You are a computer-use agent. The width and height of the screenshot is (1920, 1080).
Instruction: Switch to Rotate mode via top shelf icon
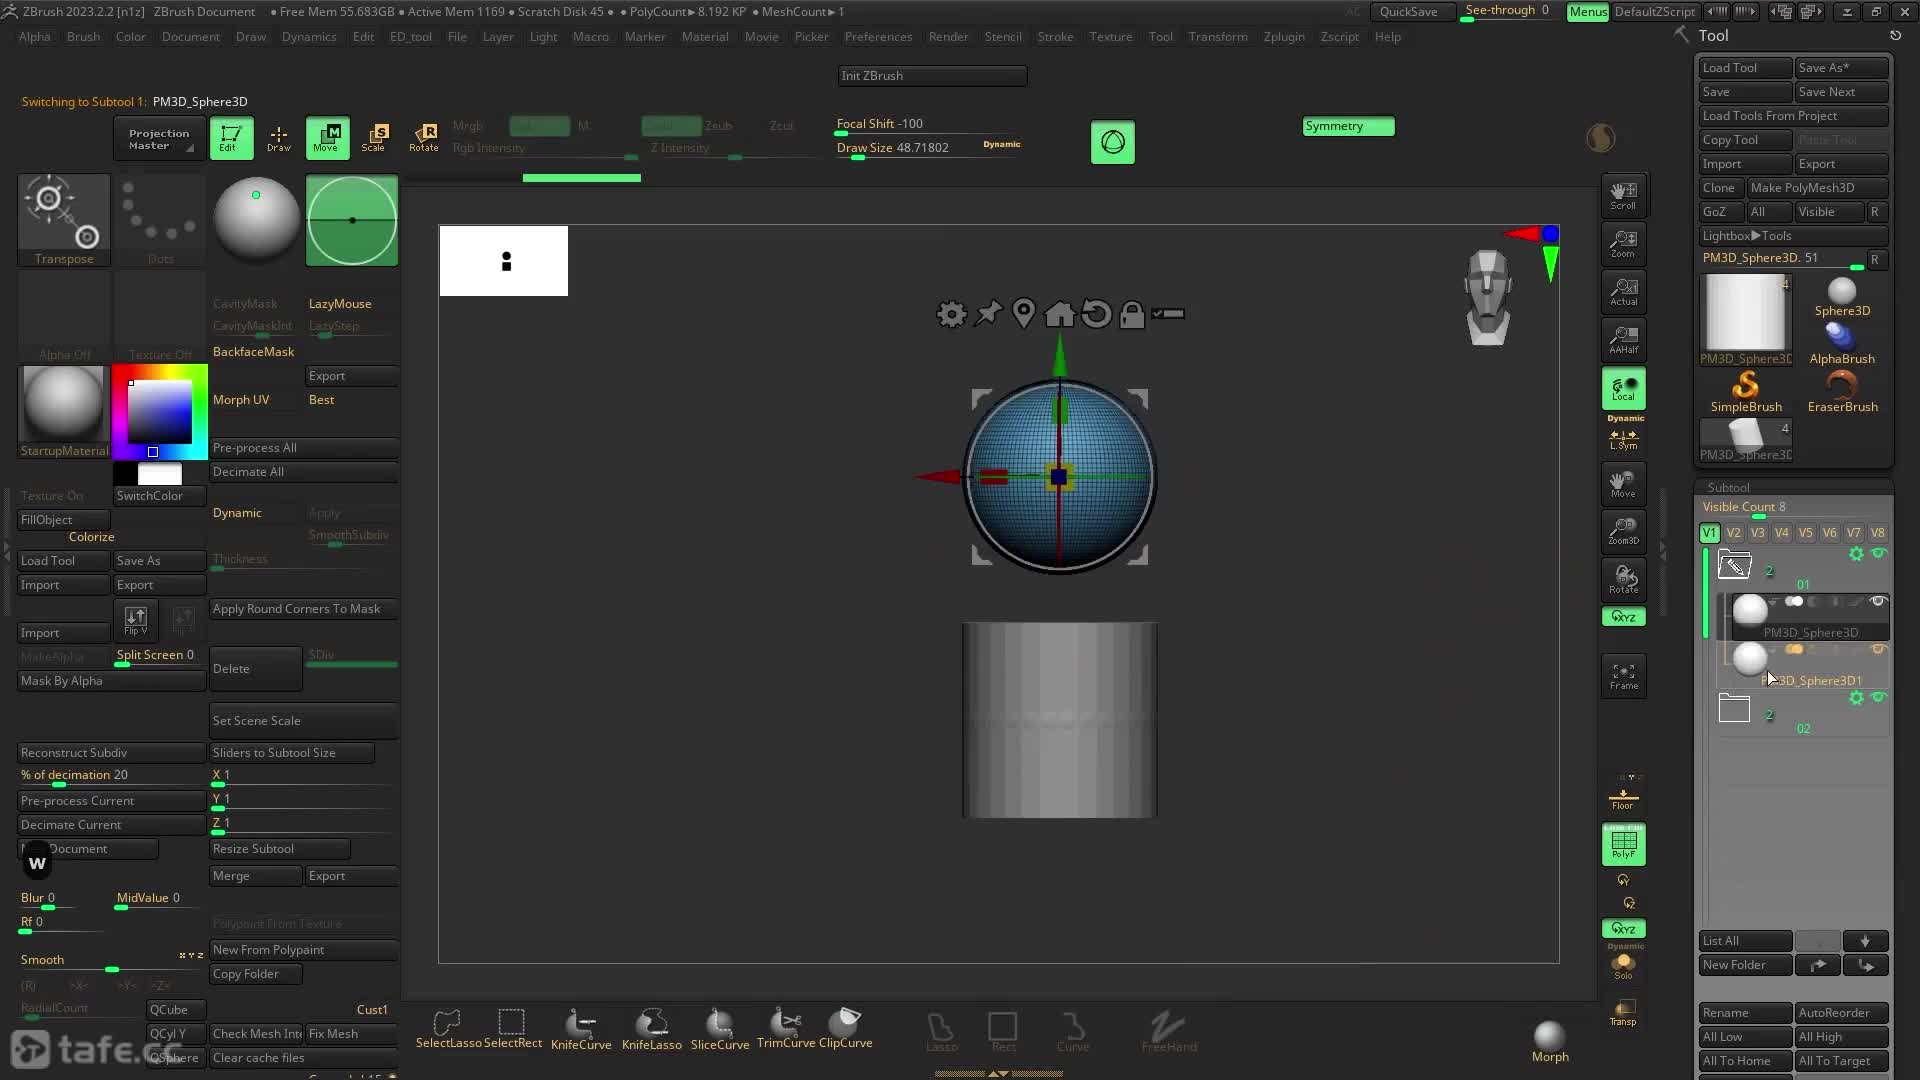click(423, 137)
